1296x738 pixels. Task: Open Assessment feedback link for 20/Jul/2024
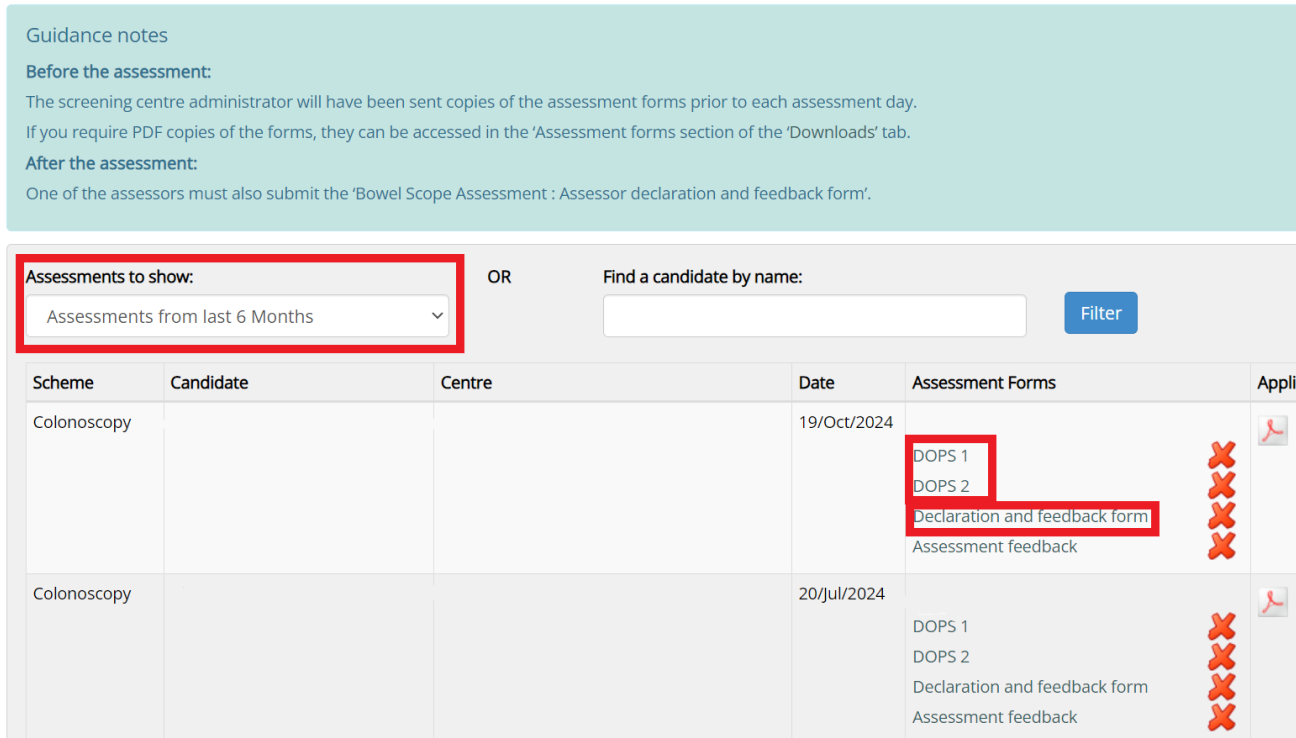[994, 717]
